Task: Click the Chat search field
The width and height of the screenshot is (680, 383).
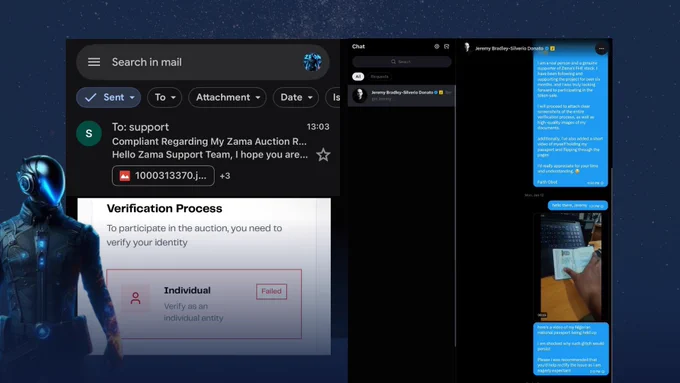Action: (x=402, y=62)
